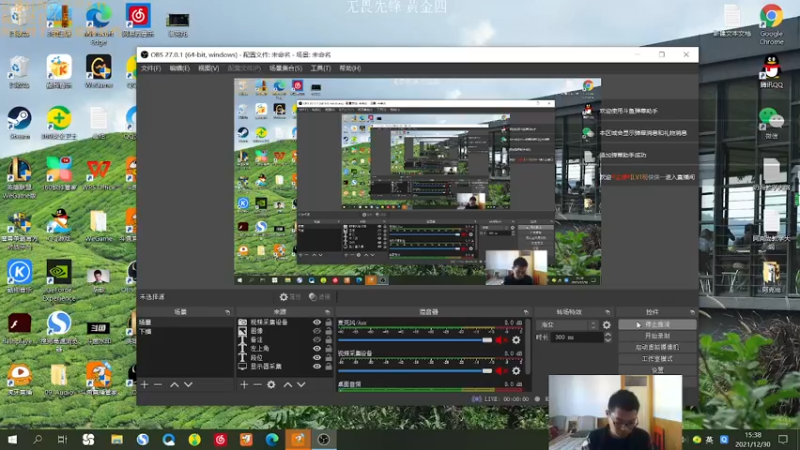Toggle lock on 段位 source
800x450 pixels.
[329, 358]
